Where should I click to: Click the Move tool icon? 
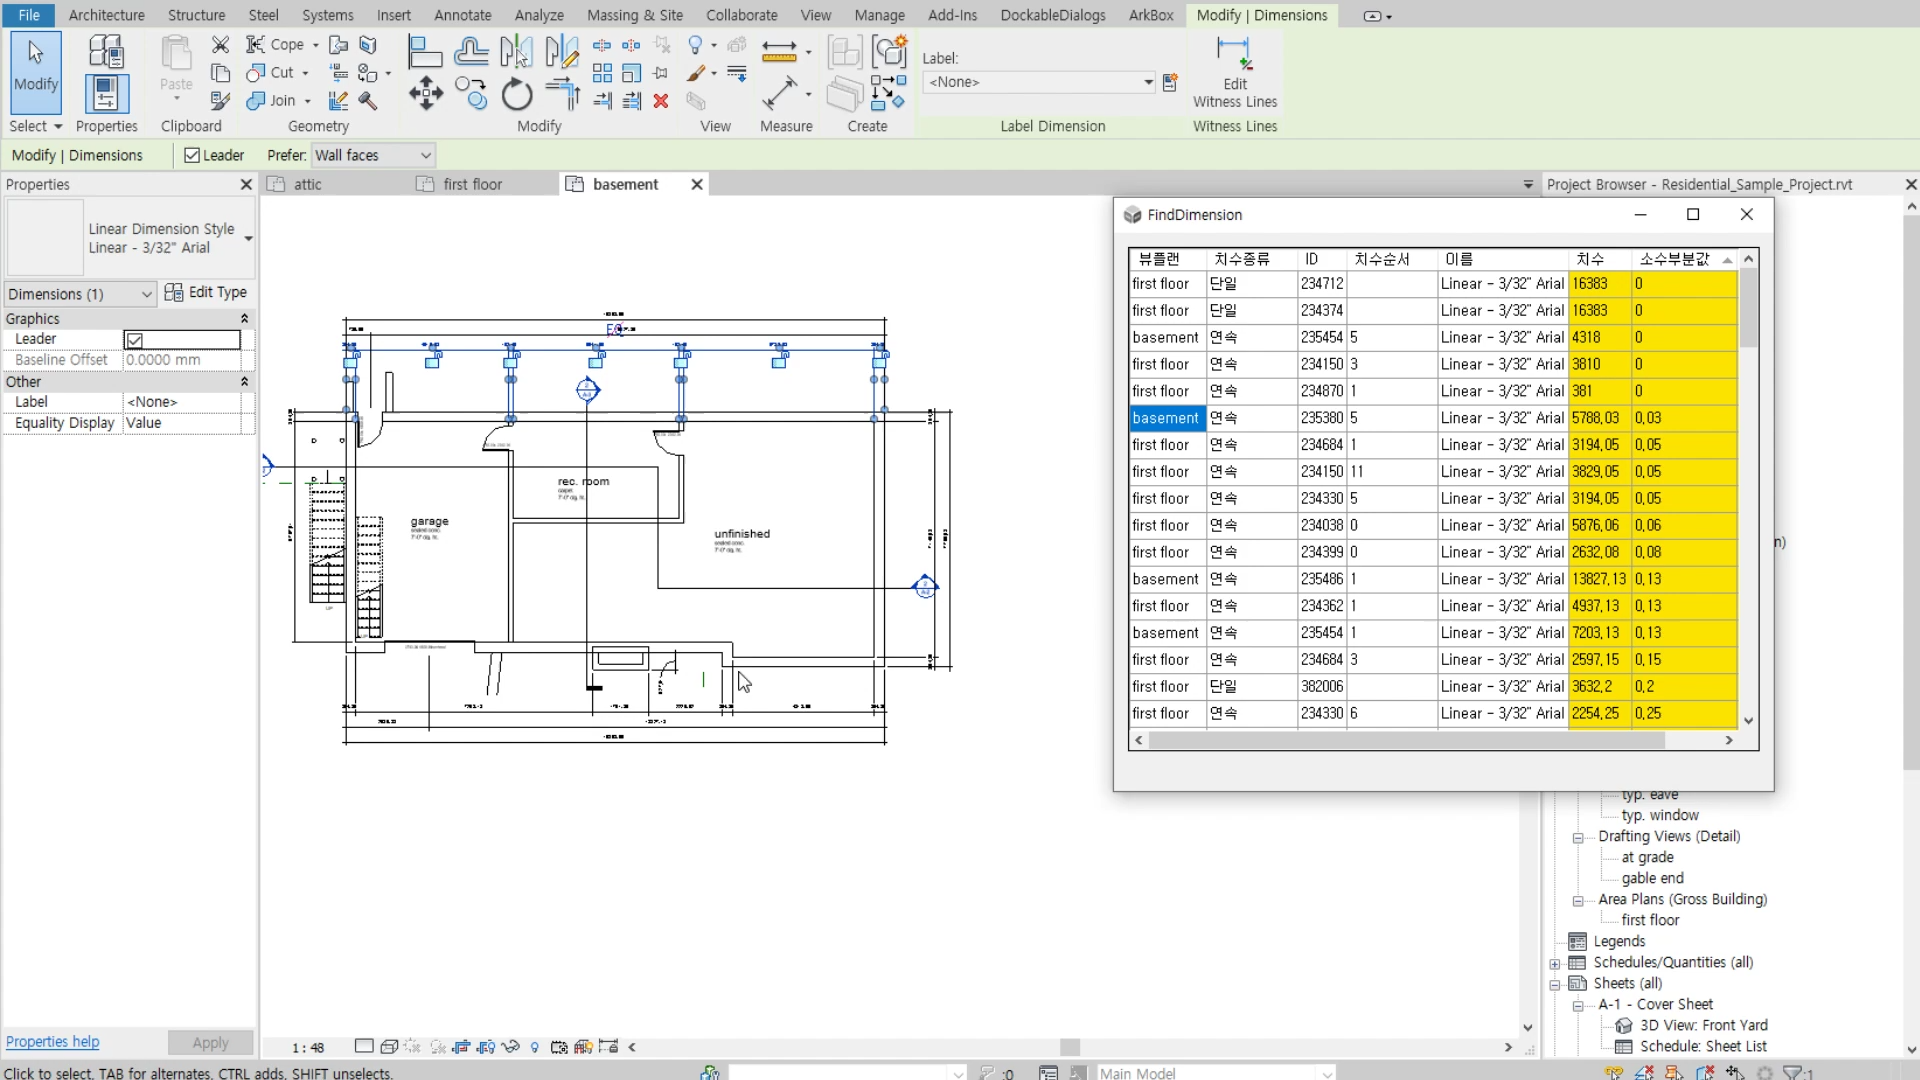(x=425, y=94)
